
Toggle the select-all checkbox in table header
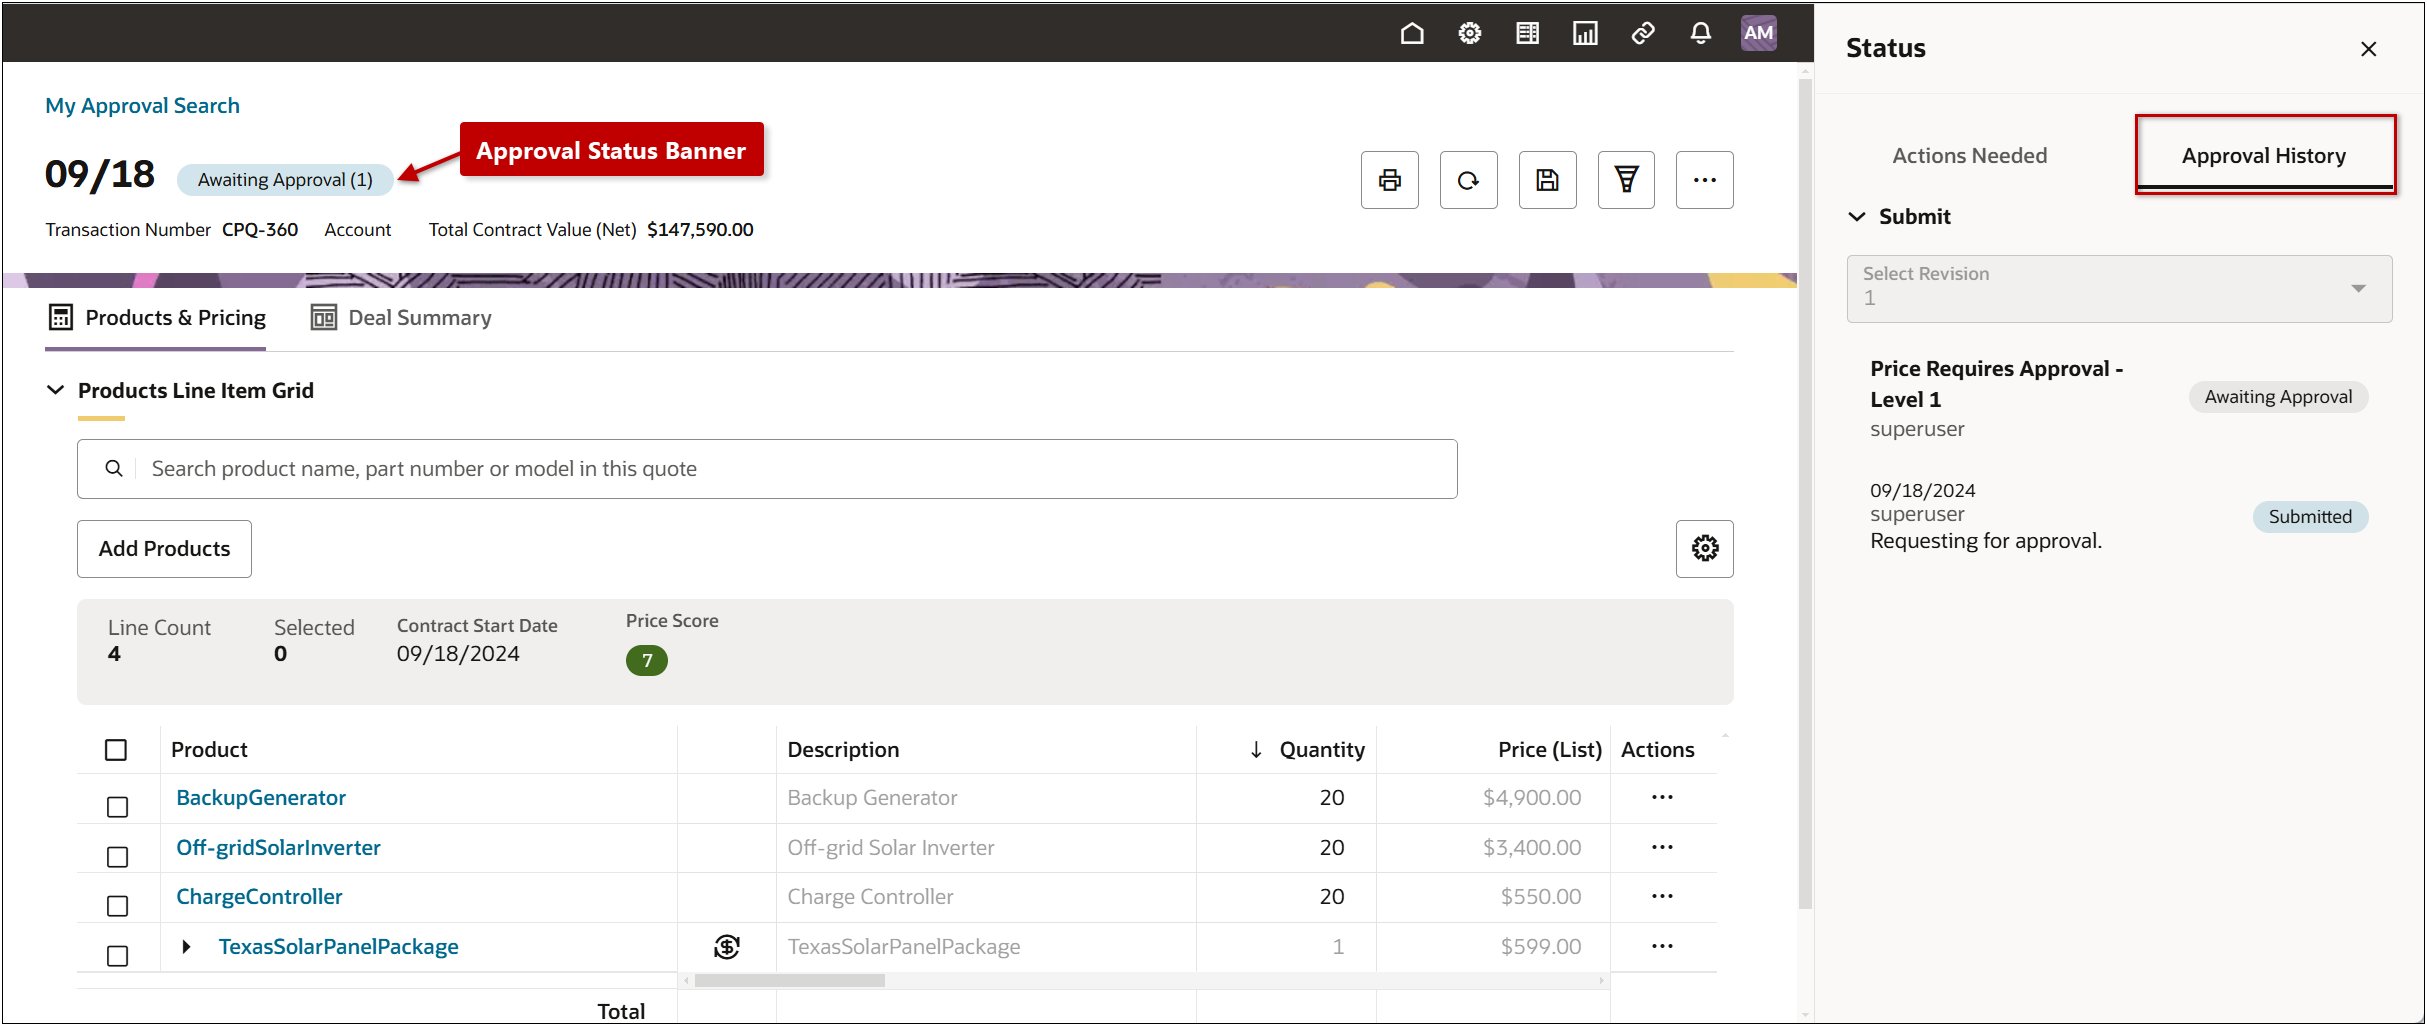pyautogui.click(x=116, y=750)
